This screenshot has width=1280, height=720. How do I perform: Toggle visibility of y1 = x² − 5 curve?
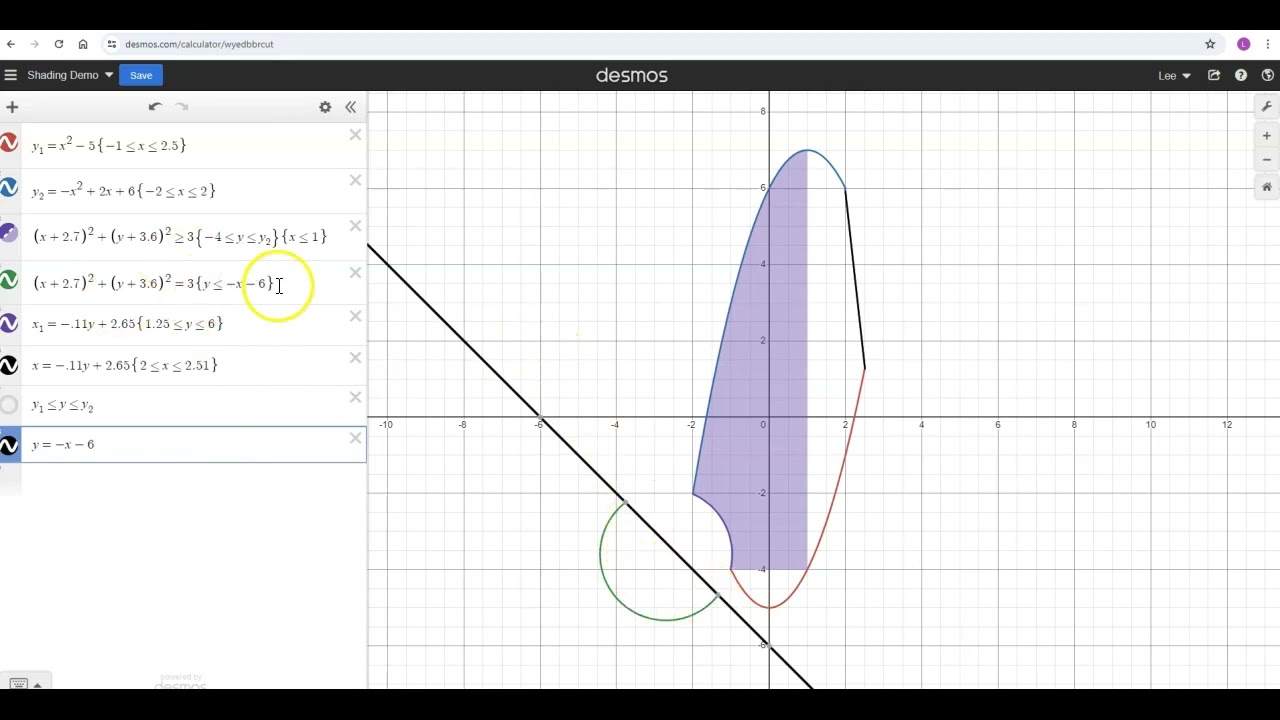(9, 144)
